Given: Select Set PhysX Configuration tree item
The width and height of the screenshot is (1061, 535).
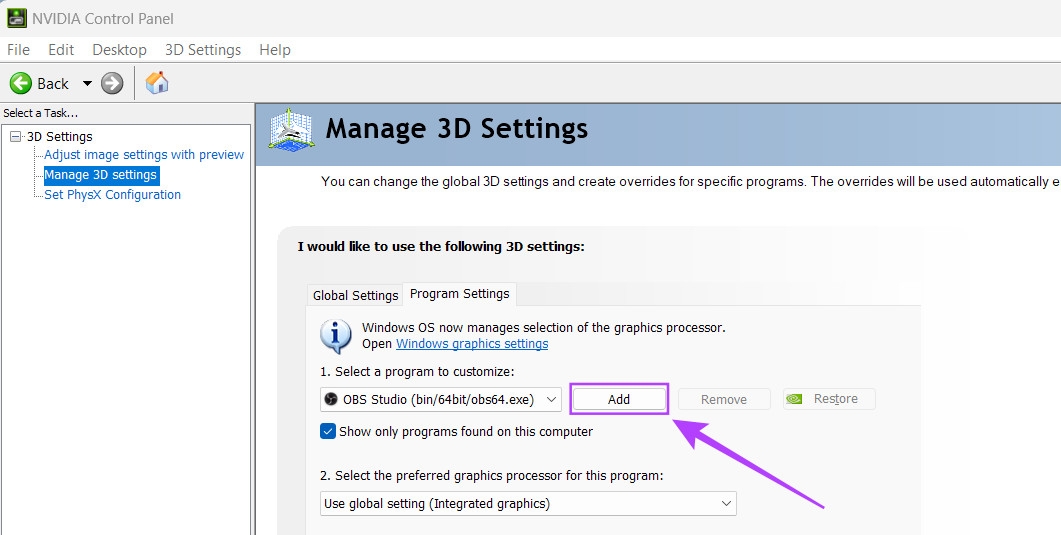Looking at the screenshot, I should click(112, 195).
